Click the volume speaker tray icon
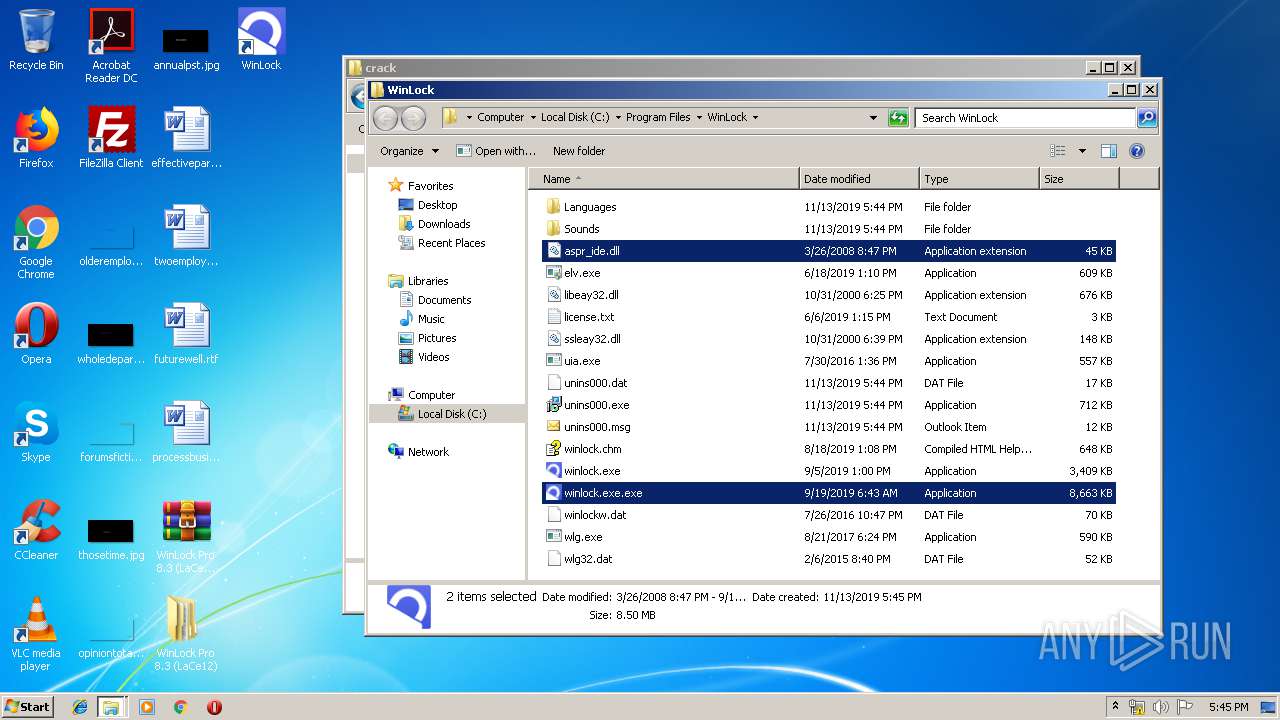The image size is (1280, 720). 1161,707
